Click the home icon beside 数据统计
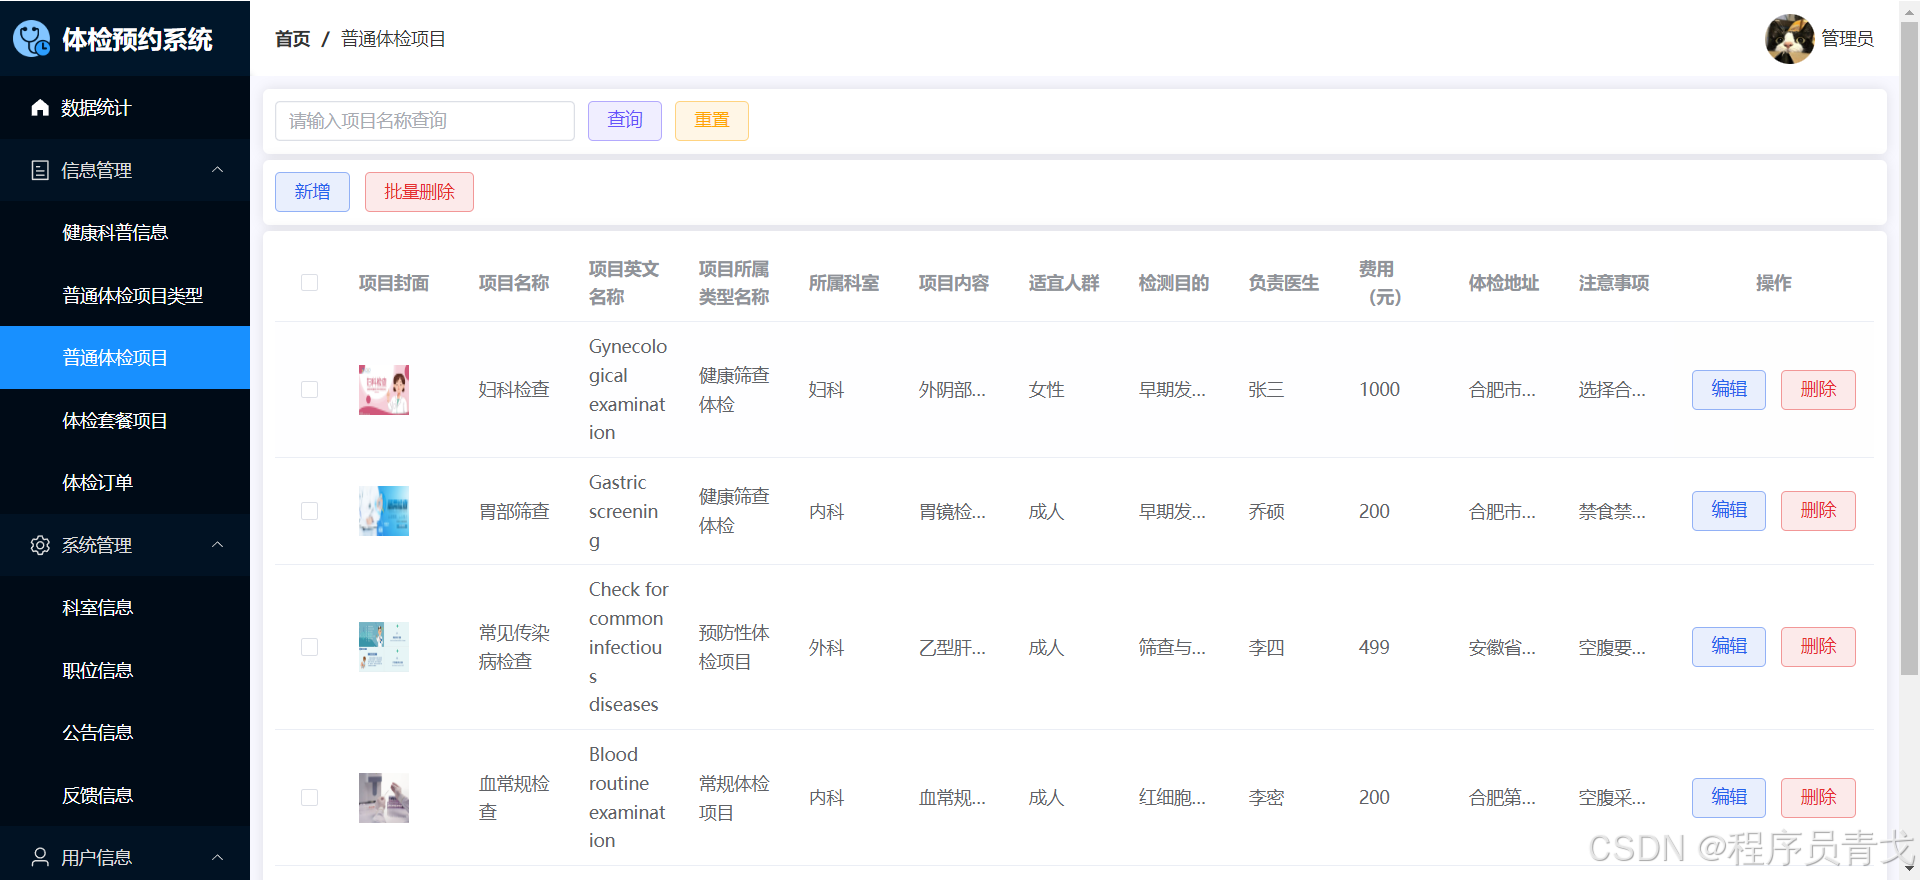 click(40, 107)
